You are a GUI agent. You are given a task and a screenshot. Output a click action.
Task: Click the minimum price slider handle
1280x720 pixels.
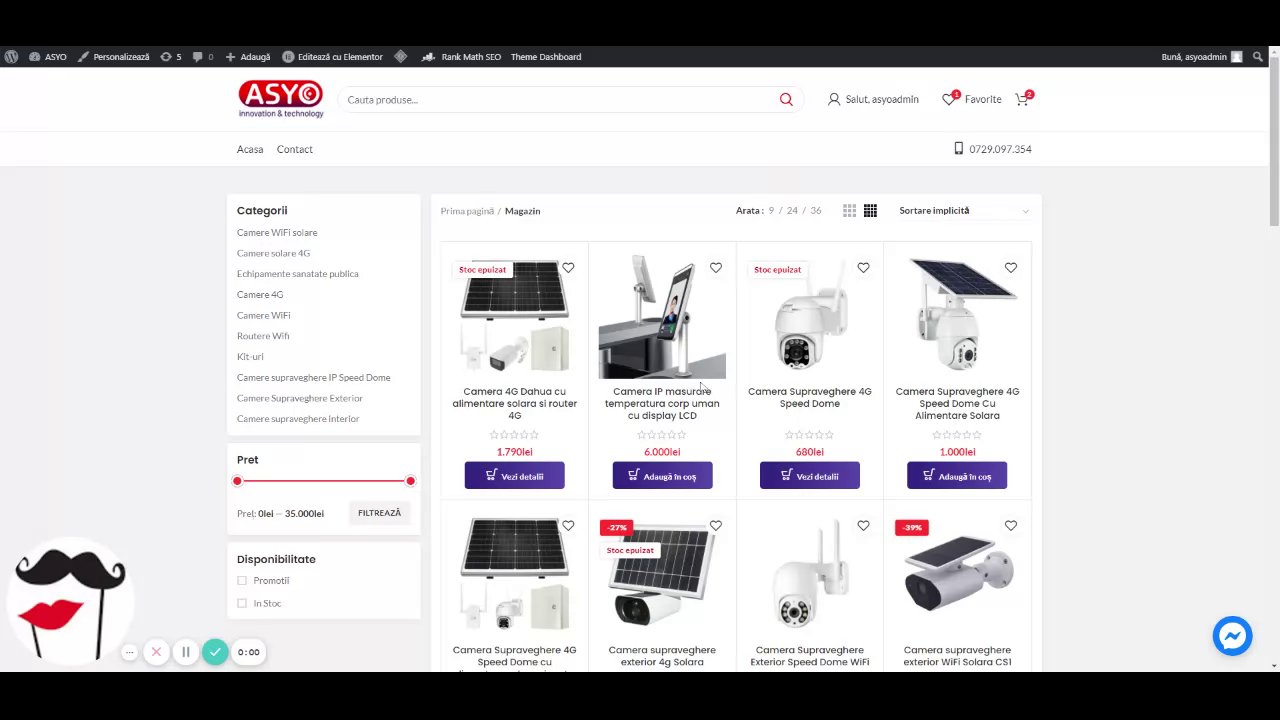coord(237,481)
